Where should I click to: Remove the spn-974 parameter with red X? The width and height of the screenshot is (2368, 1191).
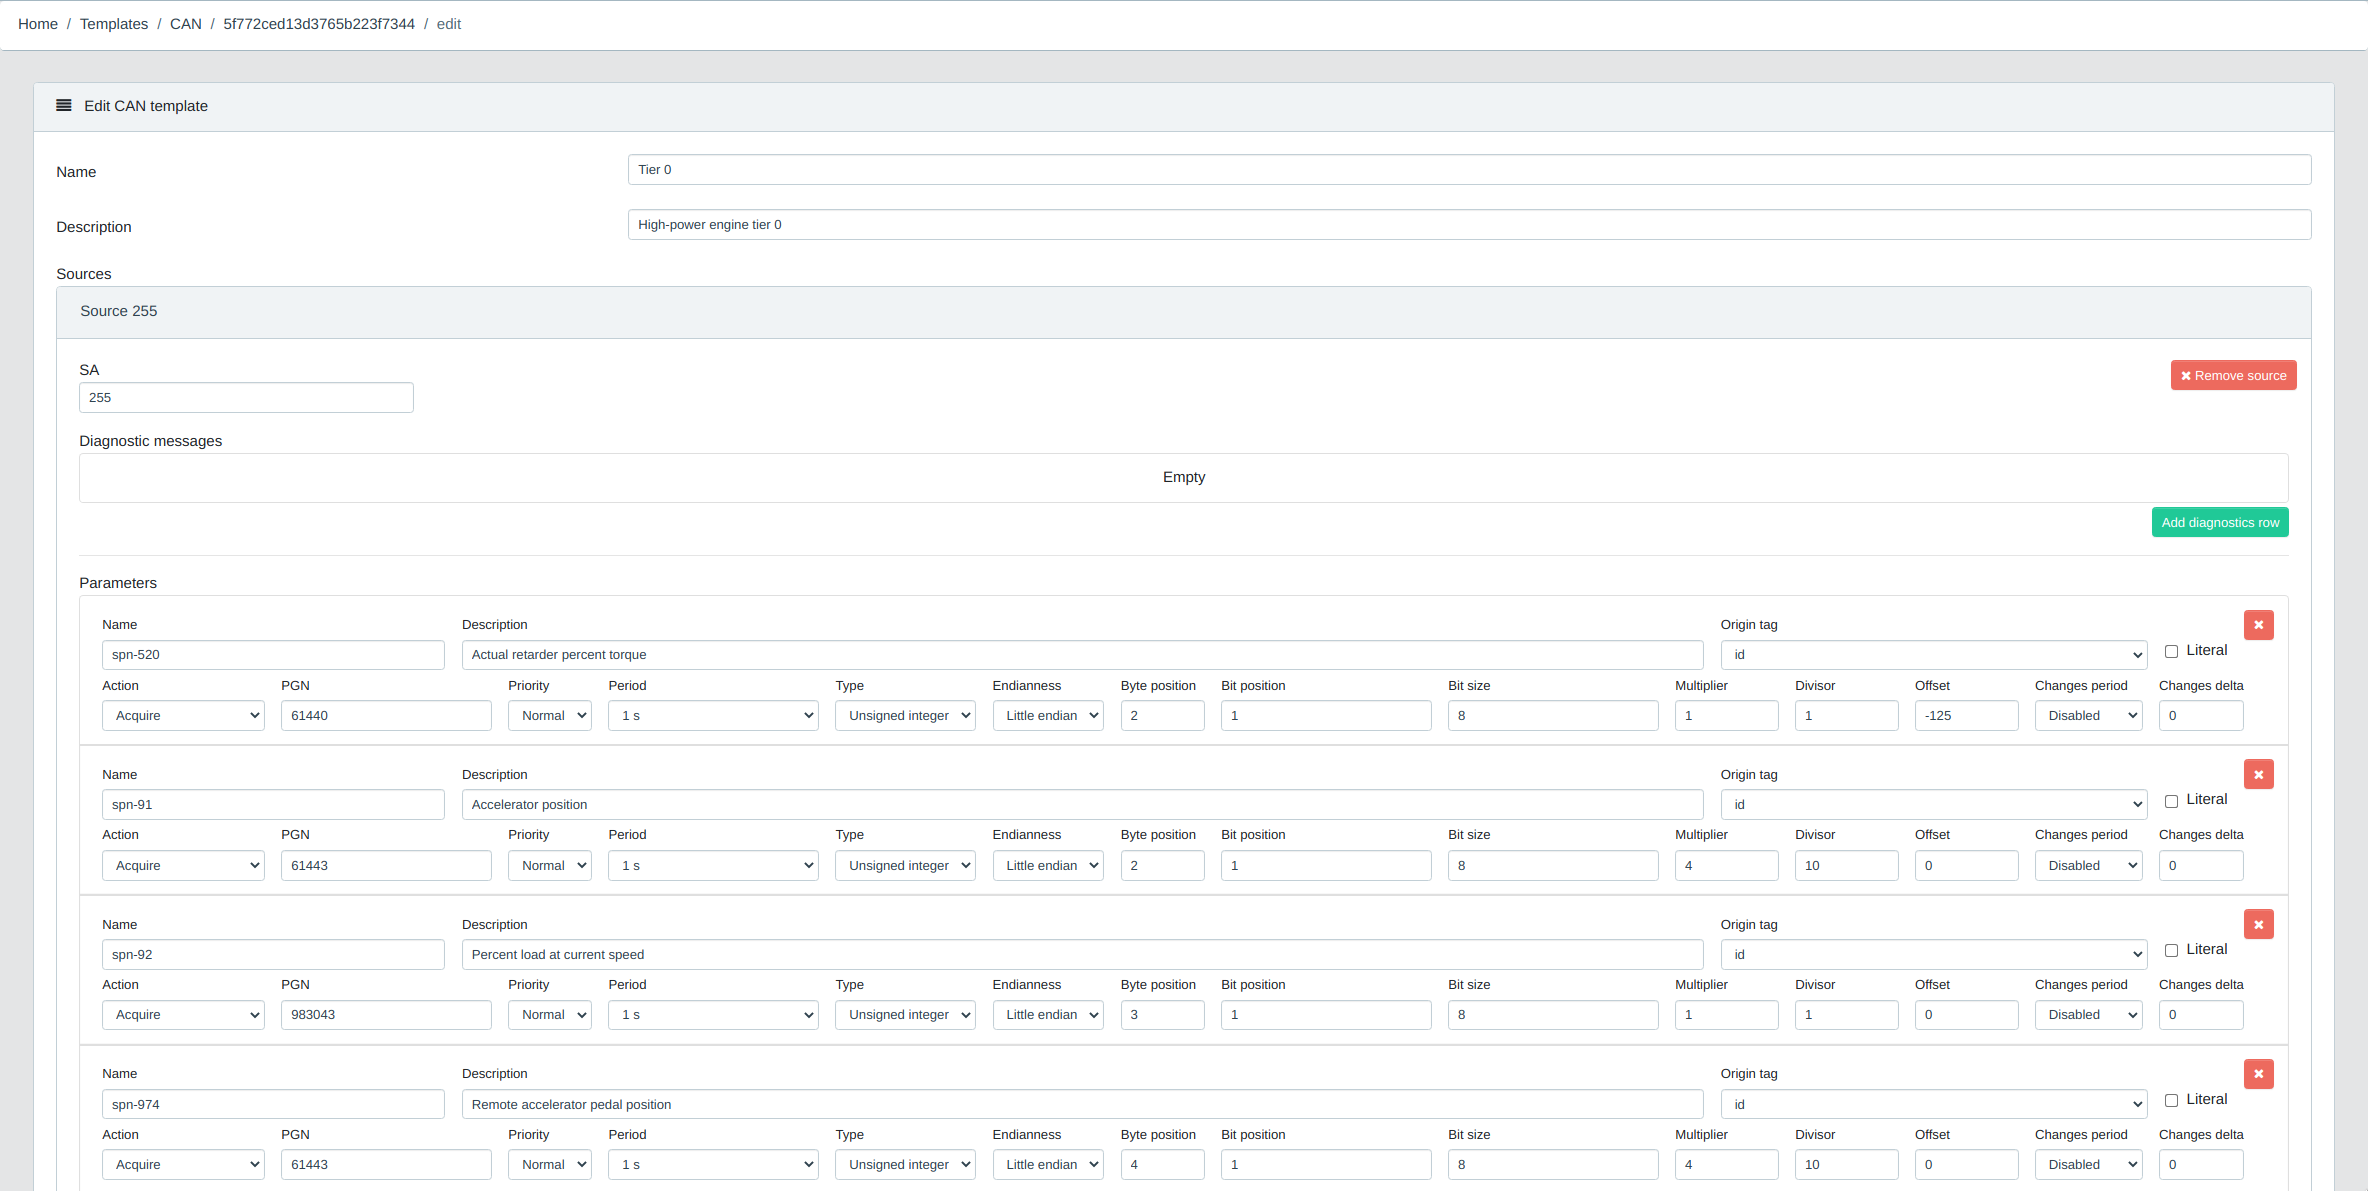pyautogui.click(x=2258, y=1074)
